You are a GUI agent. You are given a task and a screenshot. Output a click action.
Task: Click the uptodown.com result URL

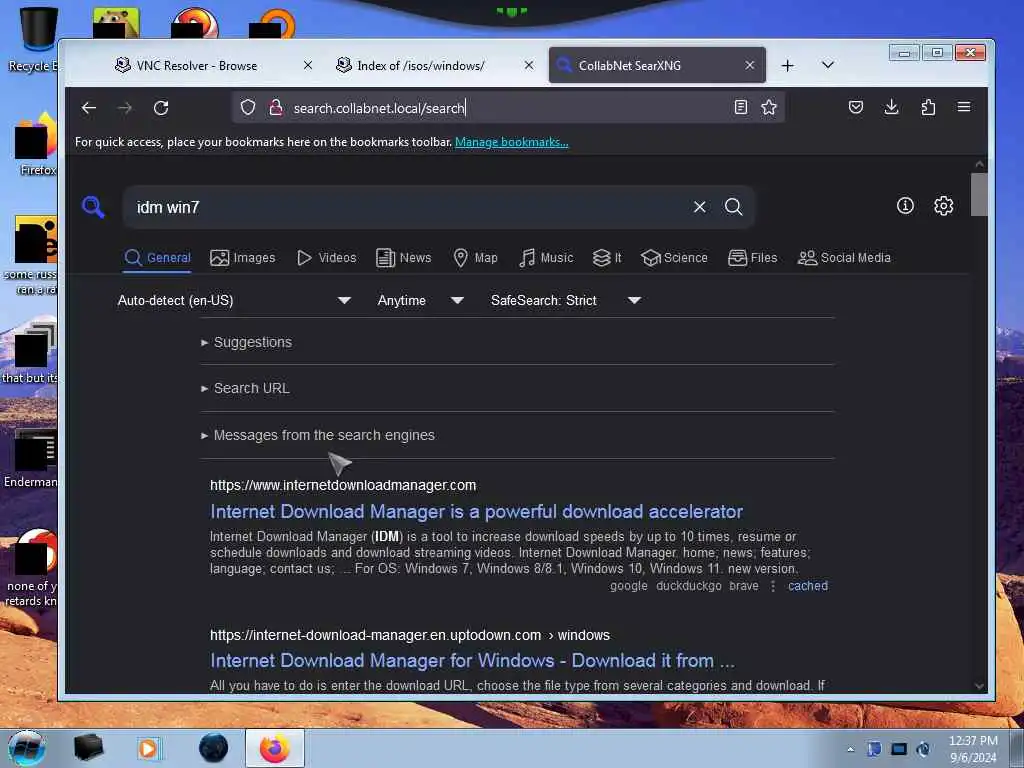click(409, 635)
